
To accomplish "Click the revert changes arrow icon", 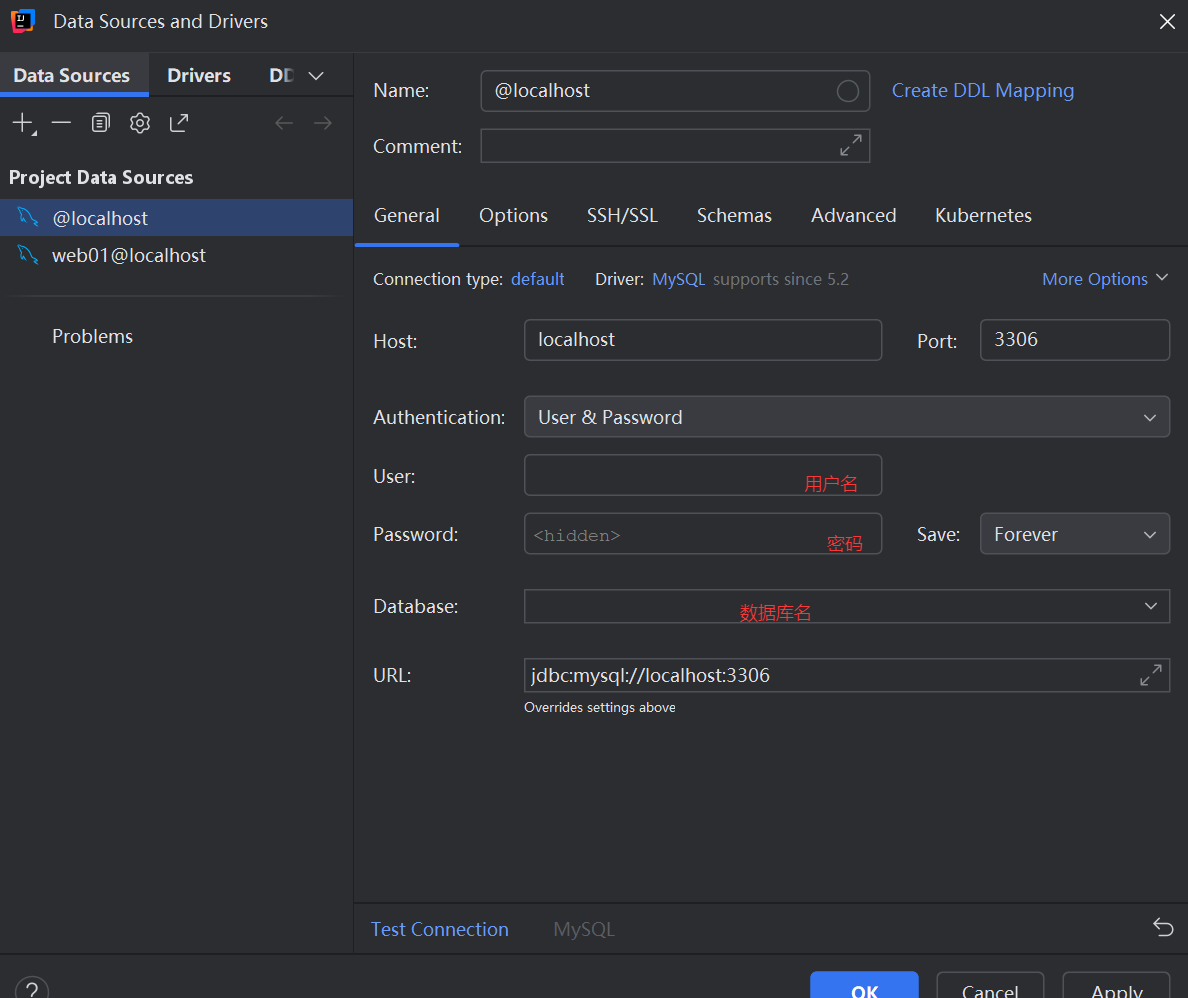I will 1163,927.
